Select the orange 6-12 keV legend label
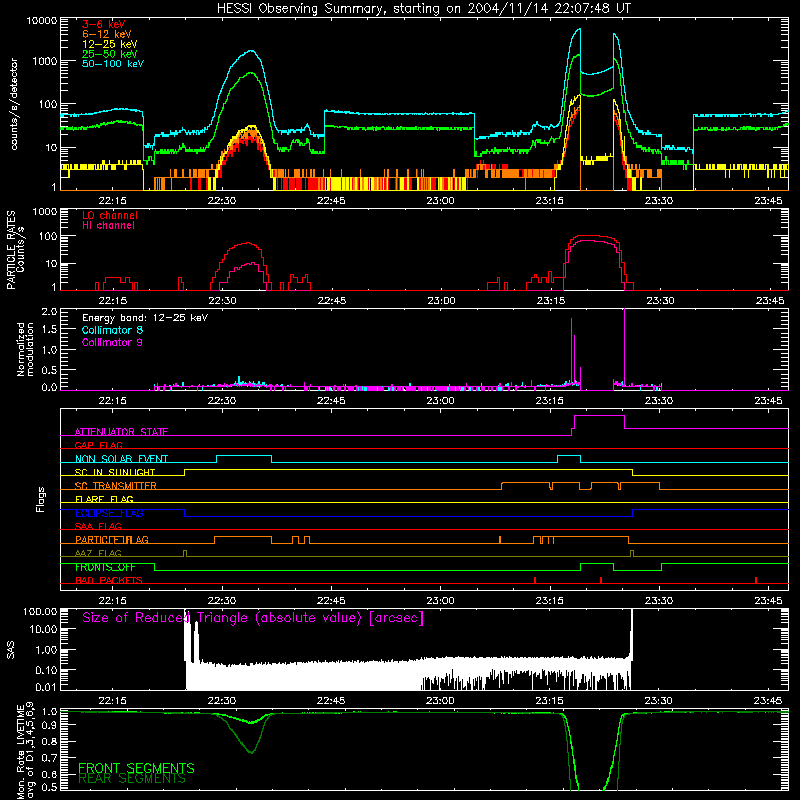Image resolution: width=800 pixels, height=800 pixels. 107,34
